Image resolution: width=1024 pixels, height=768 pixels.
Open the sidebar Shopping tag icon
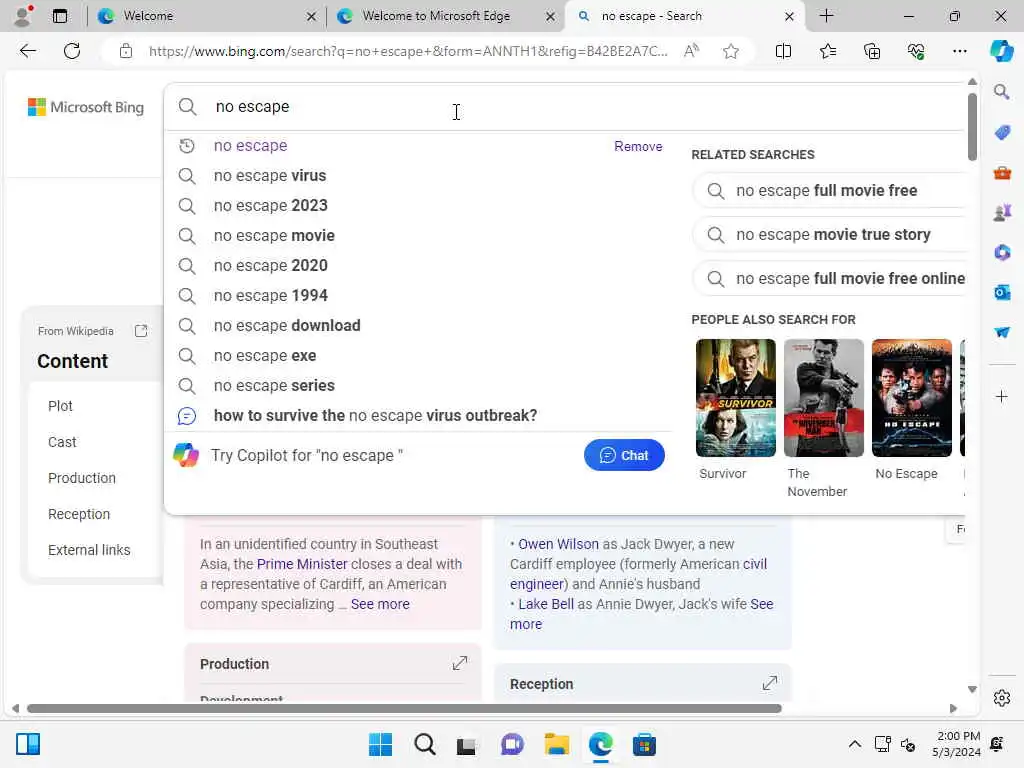(1002, 133)
